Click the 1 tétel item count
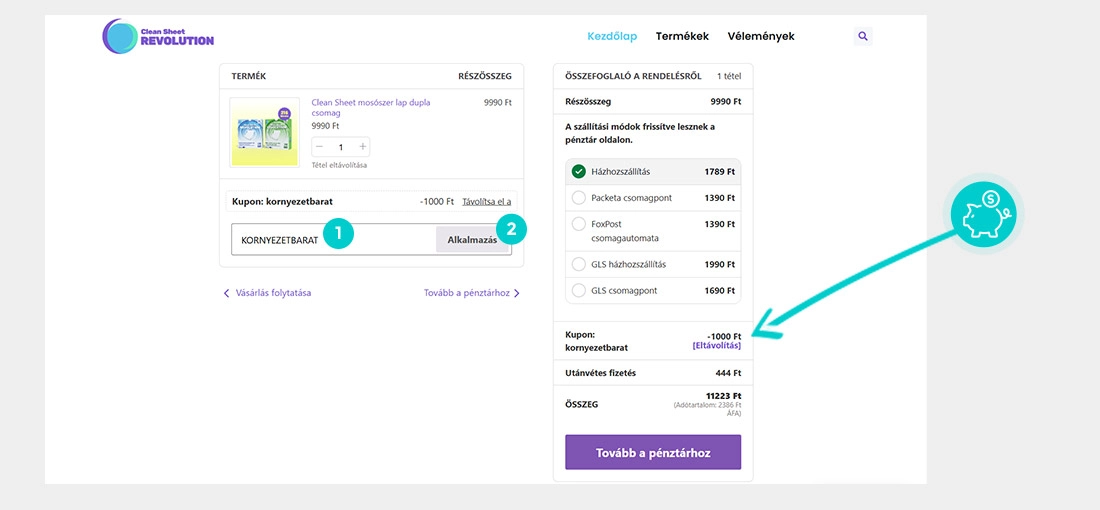 tap(729, 76)
